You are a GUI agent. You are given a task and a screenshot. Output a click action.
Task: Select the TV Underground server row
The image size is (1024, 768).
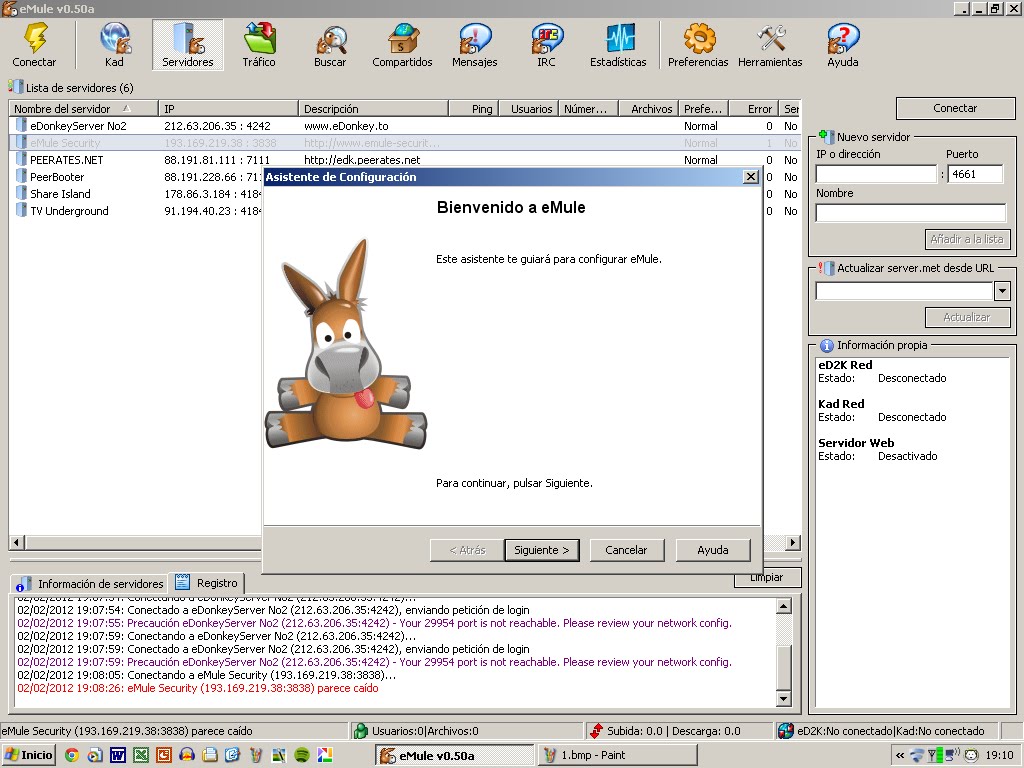coord(137,211)
